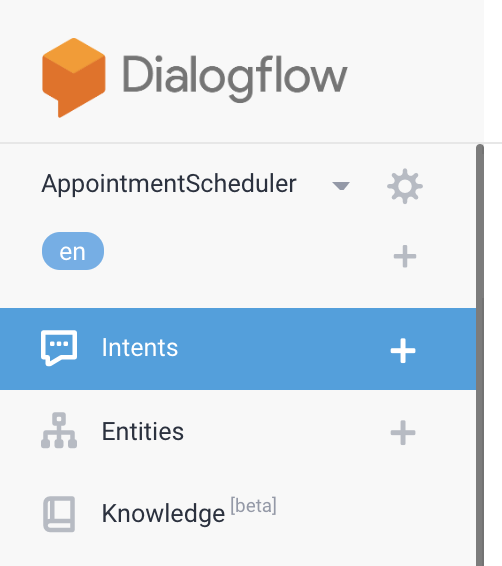Add a language with the plus icon
Viewport: 502px width, 566px height.
[405, 256]
